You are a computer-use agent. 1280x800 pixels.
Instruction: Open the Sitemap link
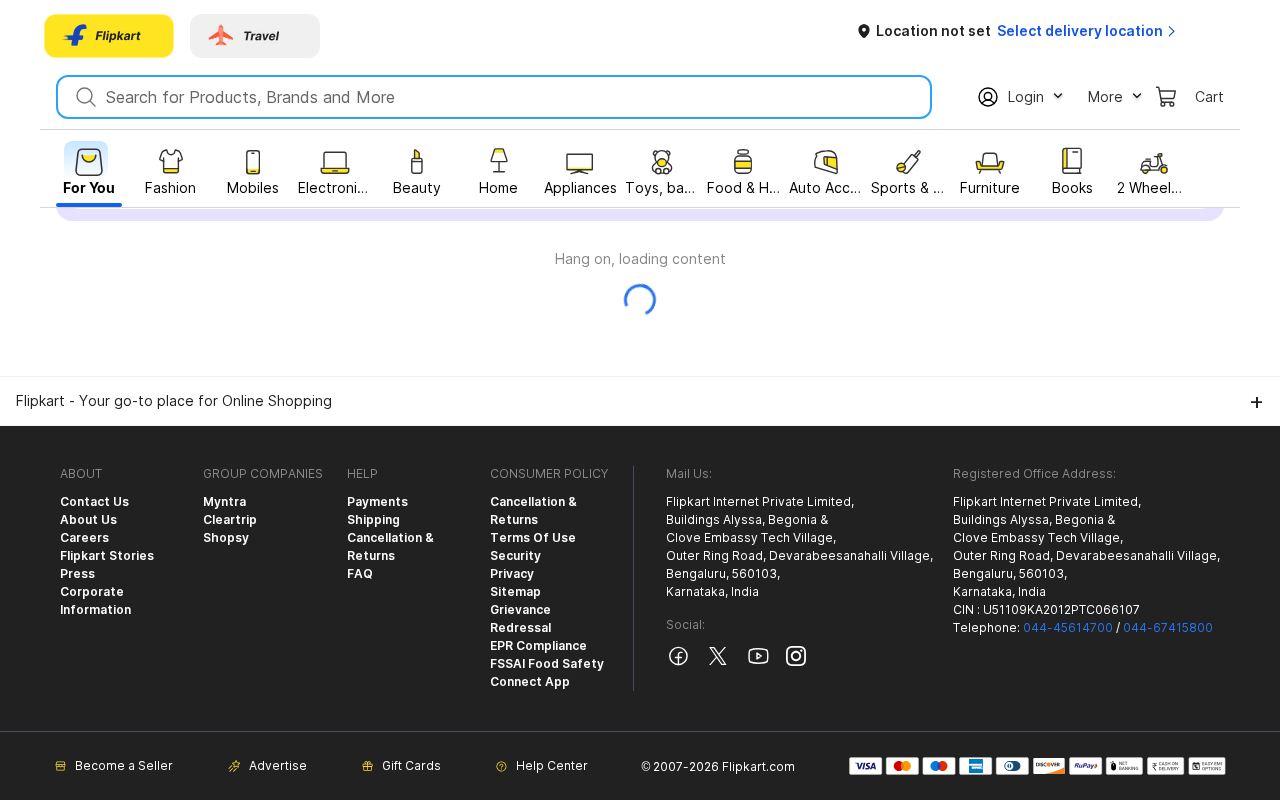click(x=515, y=592)
